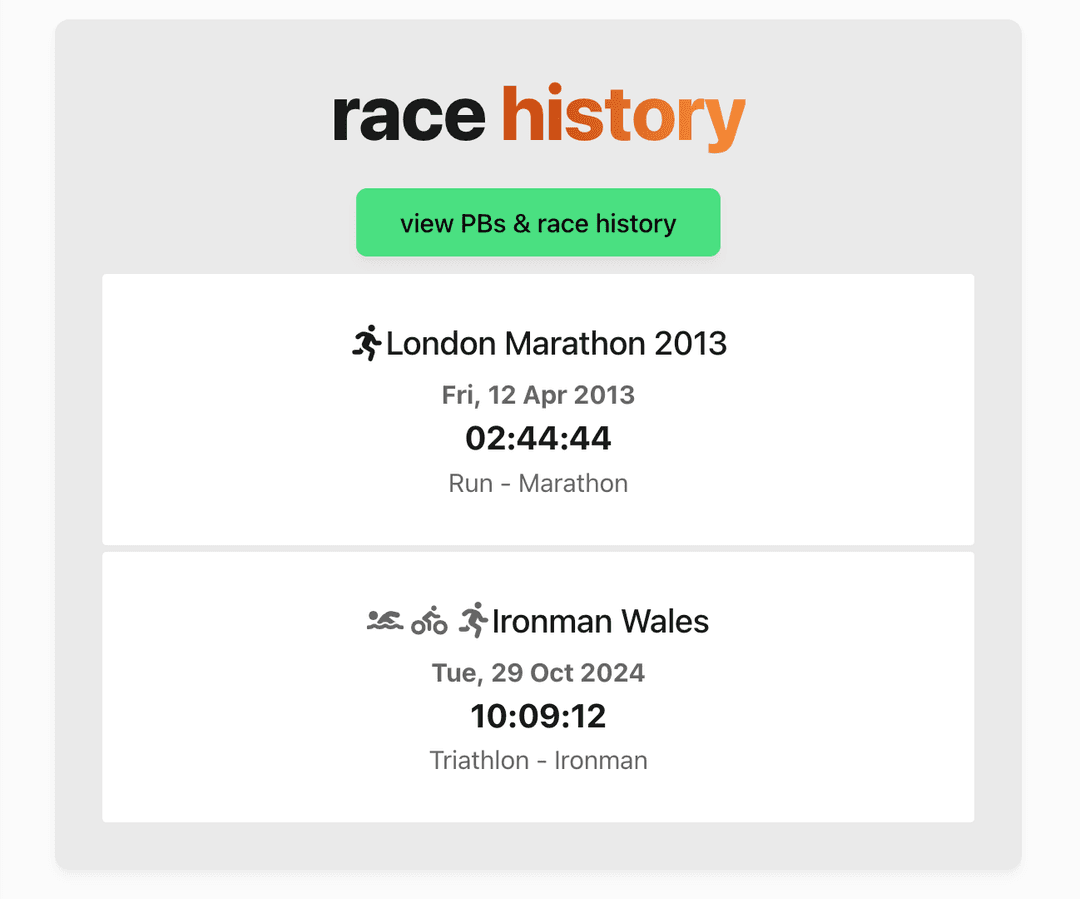The width and height of the screenshot is (1080, 899).
Task: Click the year 2013 in marathon title
Action: pyautogui.click(x=690, y=344)
